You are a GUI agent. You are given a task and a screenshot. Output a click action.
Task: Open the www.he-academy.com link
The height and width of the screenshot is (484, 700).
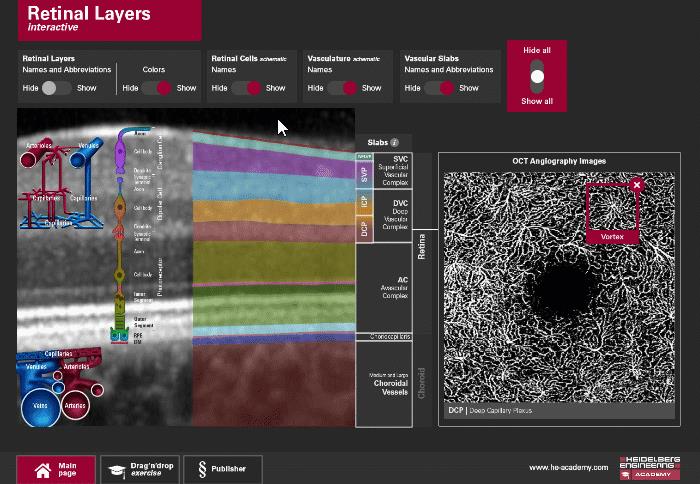pos(568,468)
